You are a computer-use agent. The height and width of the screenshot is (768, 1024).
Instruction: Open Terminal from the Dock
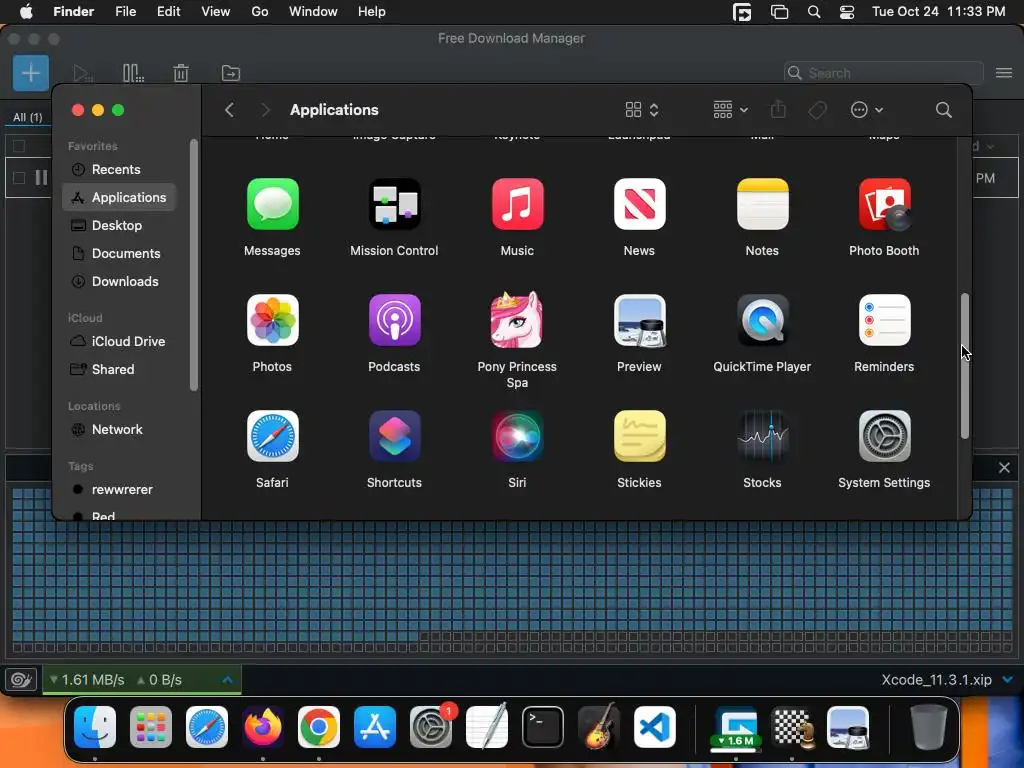pos(543,727)
